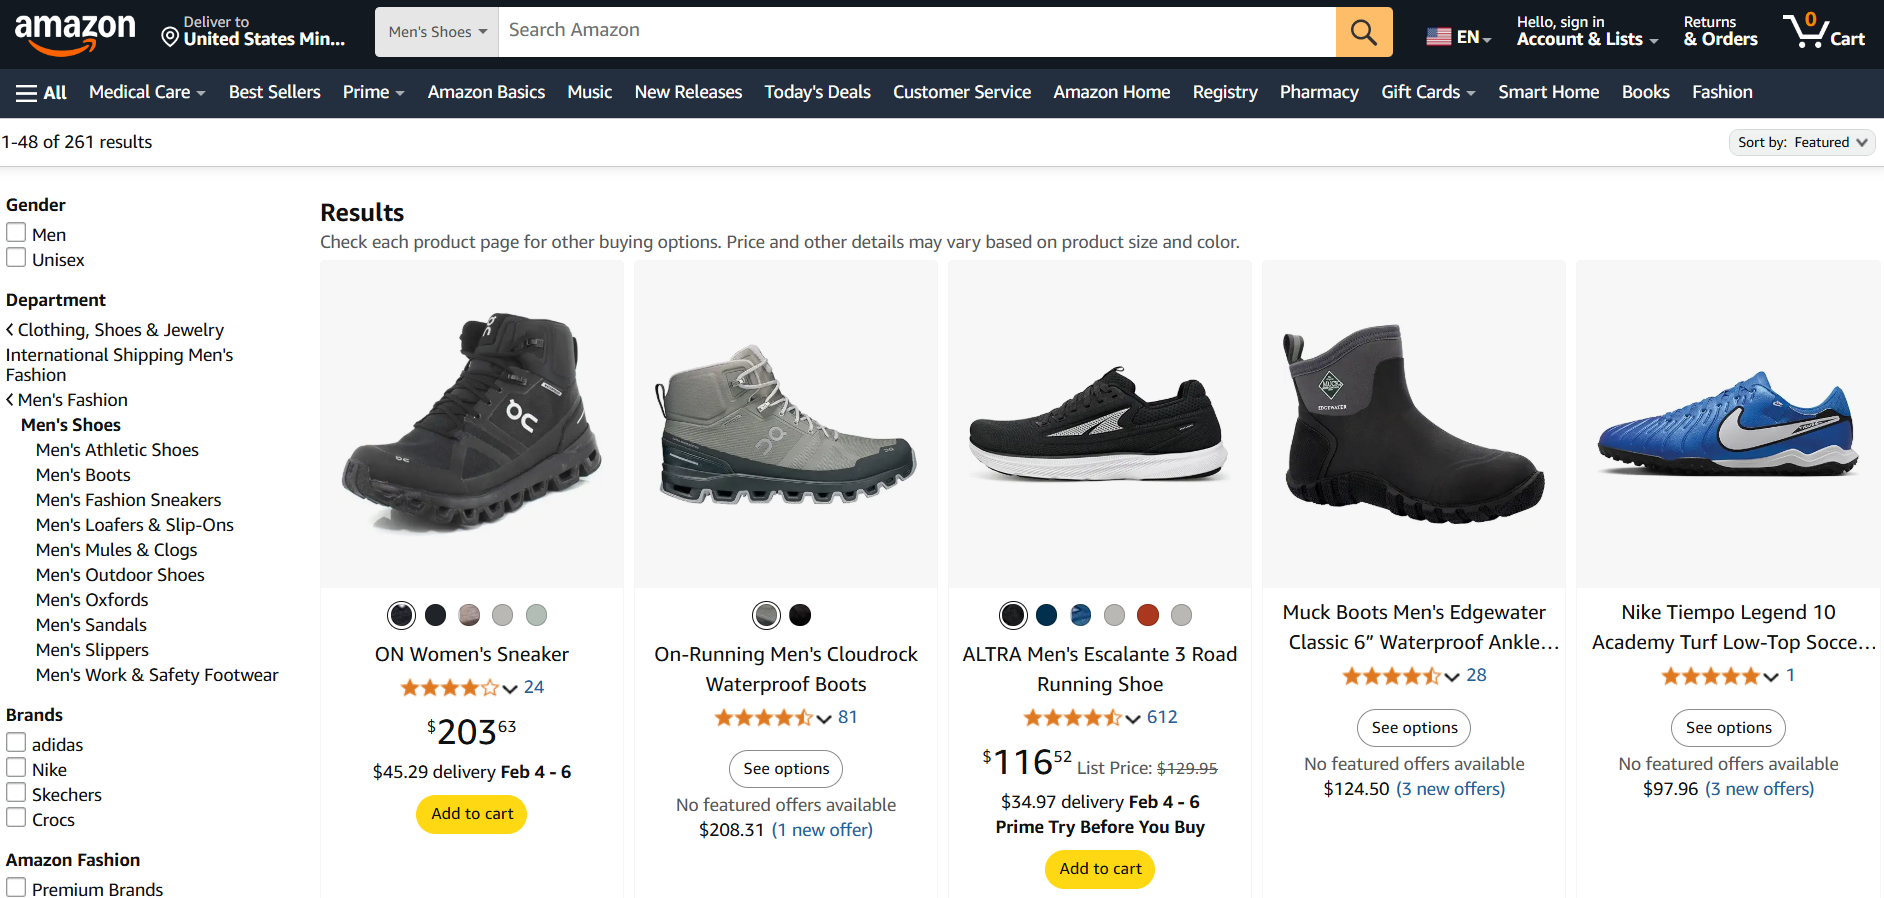
Task: Click the US flag language icon
Action: pyautogui.click(x=1438, y=34)
